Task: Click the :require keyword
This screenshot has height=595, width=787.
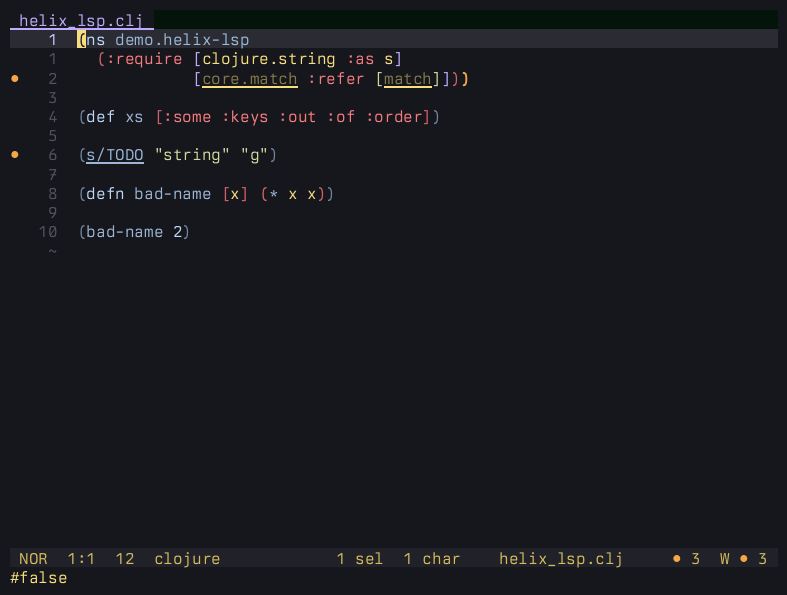Action: [144, 59]
